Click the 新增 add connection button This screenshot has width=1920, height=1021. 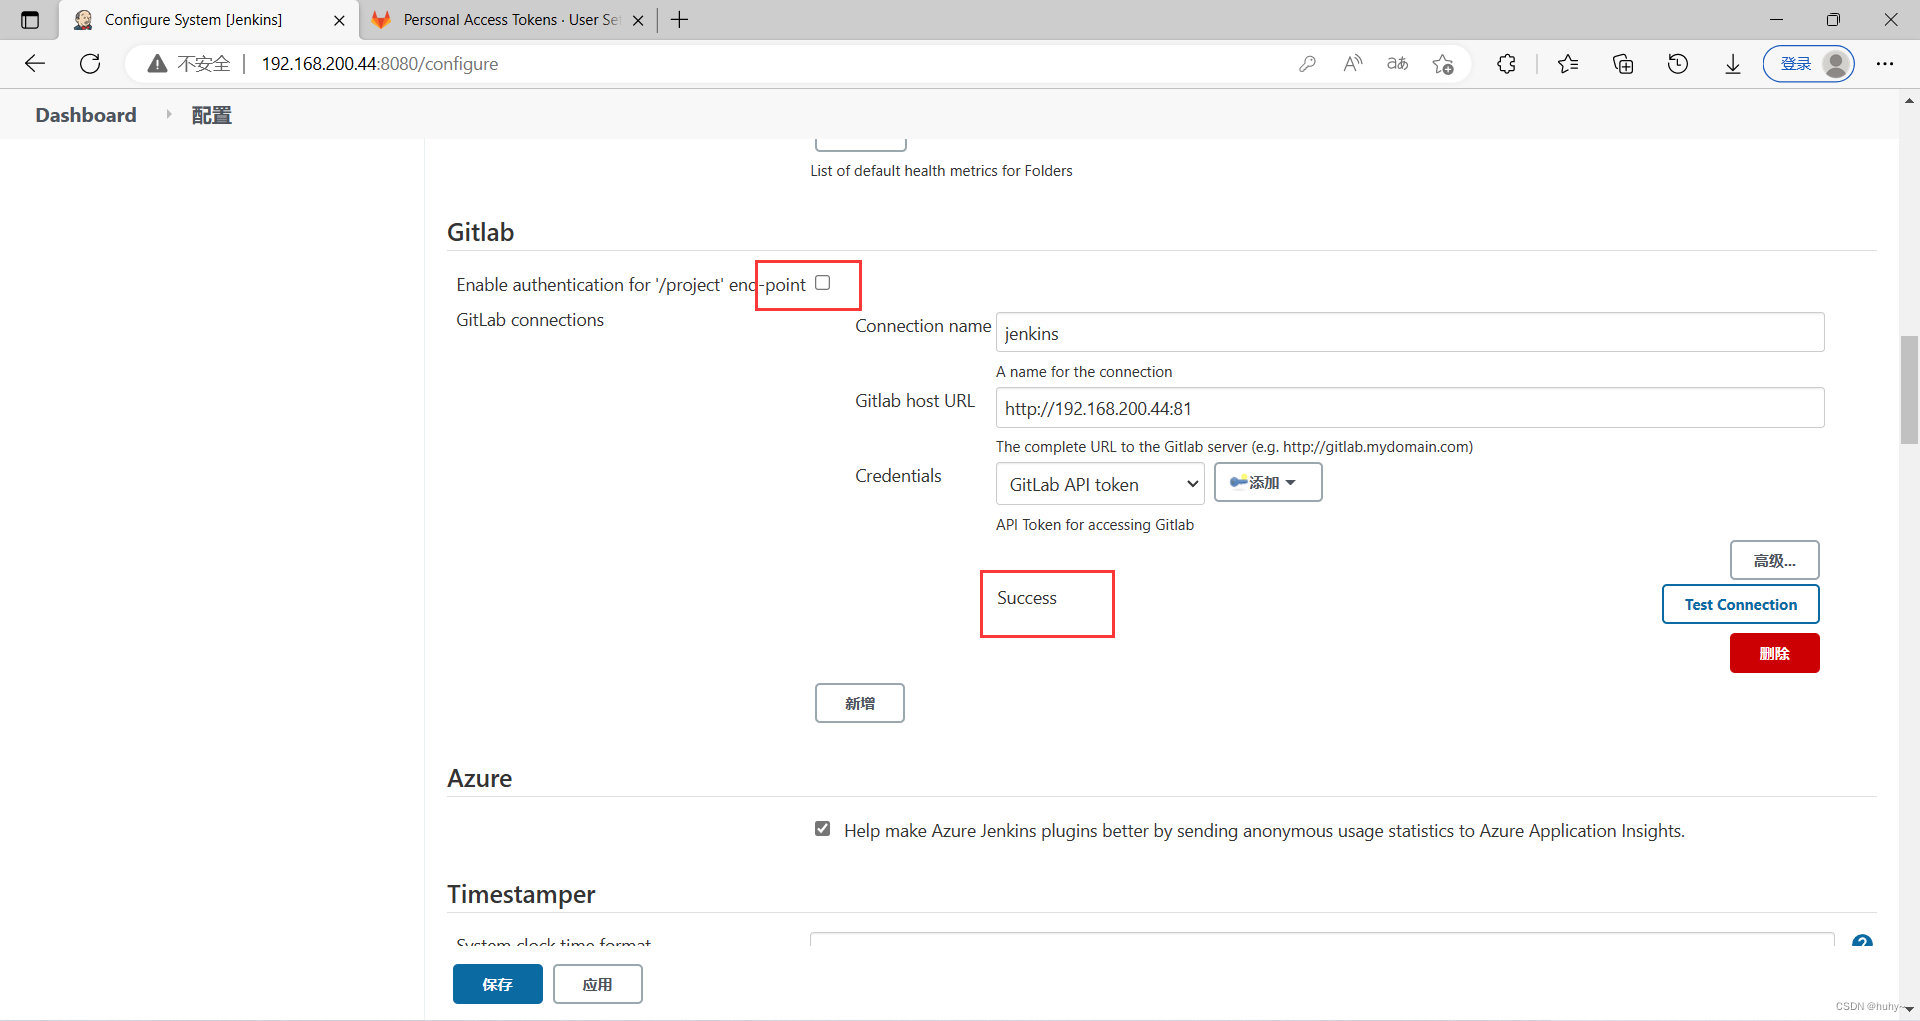[859, 703]
